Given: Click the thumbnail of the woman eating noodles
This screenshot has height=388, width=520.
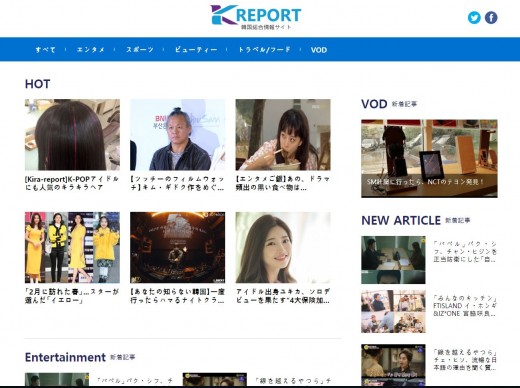Looking at the screenshot, I should coord(283,135).
